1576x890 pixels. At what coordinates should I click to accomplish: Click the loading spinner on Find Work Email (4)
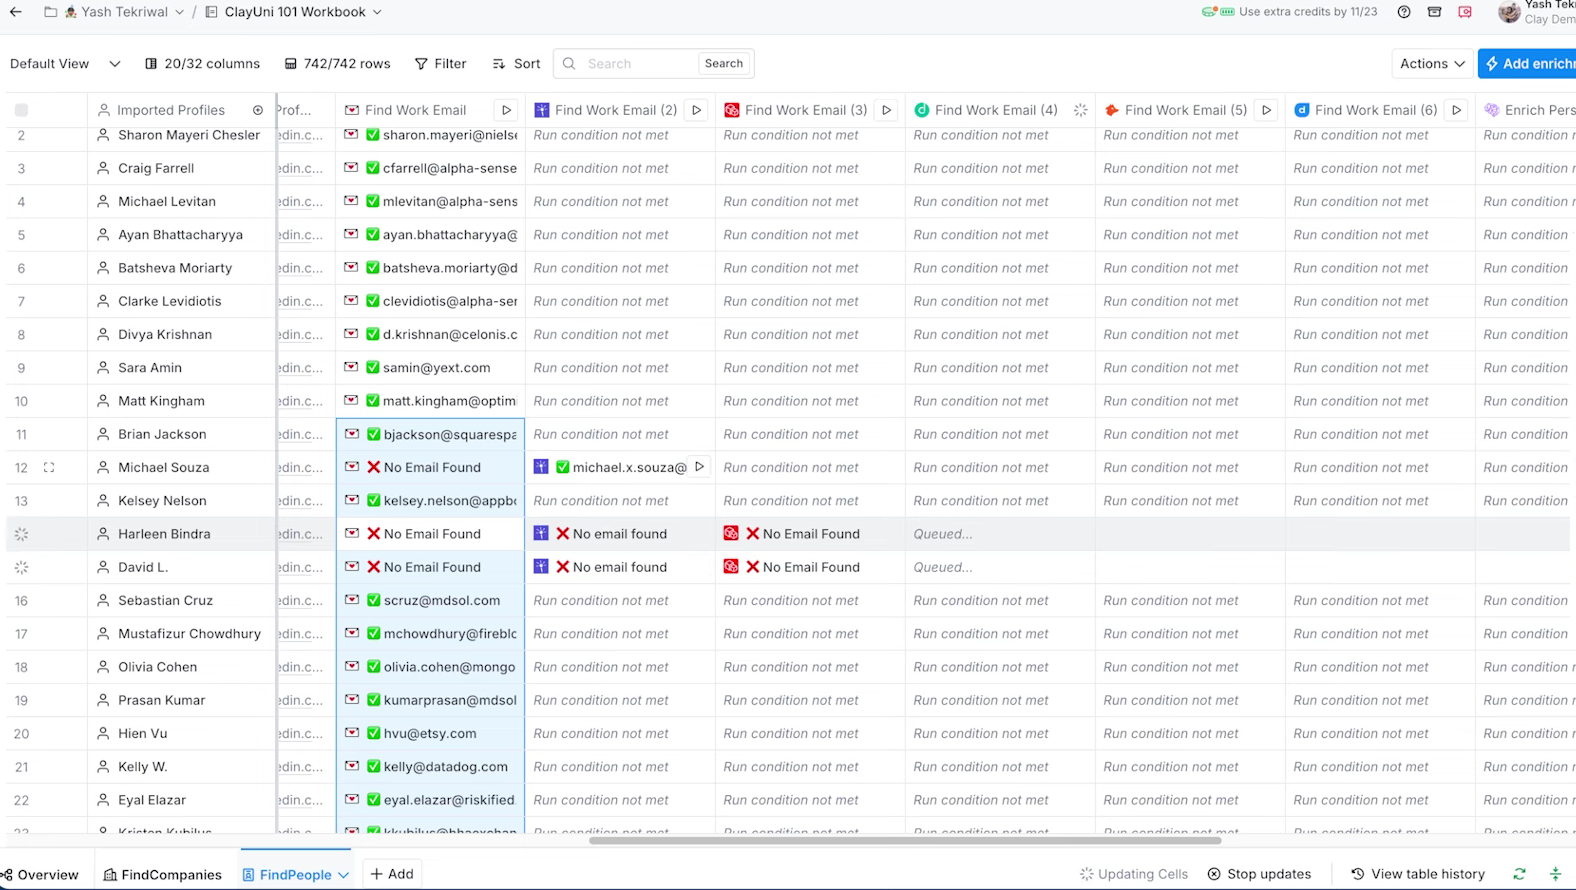click(x=1080, y=110)
